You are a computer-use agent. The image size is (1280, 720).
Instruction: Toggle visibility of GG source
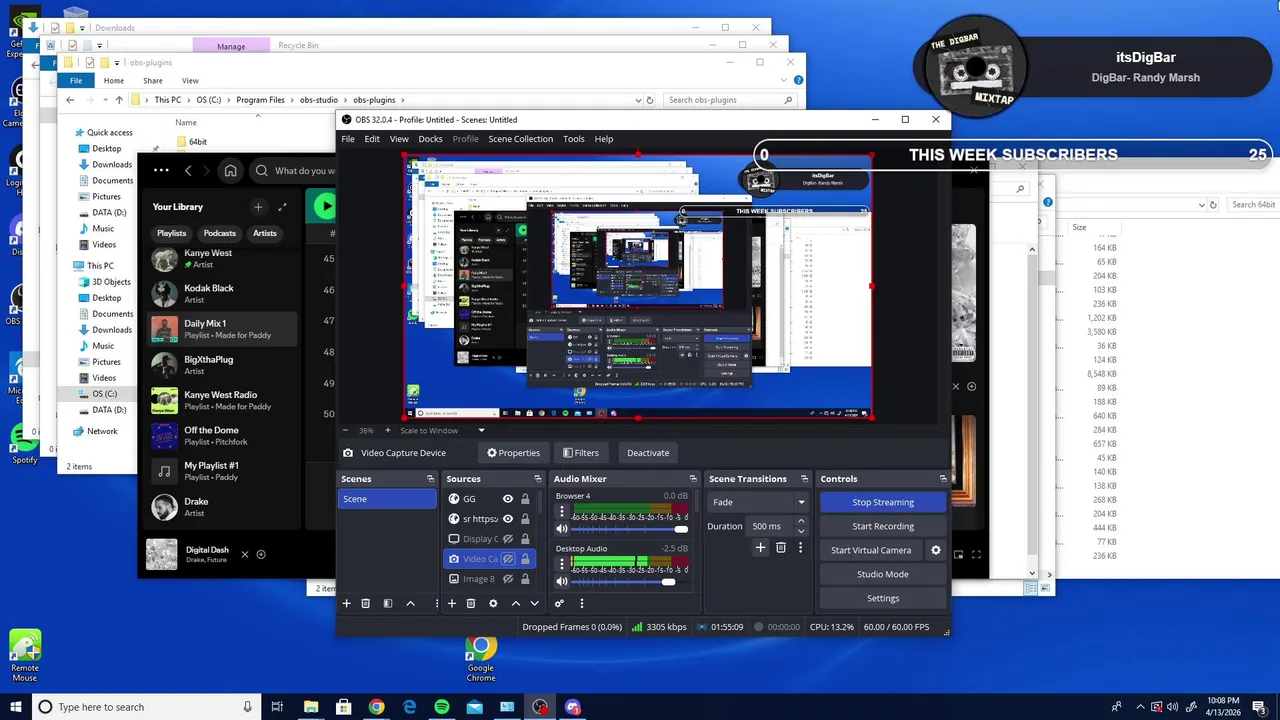(x=508, y=499)
